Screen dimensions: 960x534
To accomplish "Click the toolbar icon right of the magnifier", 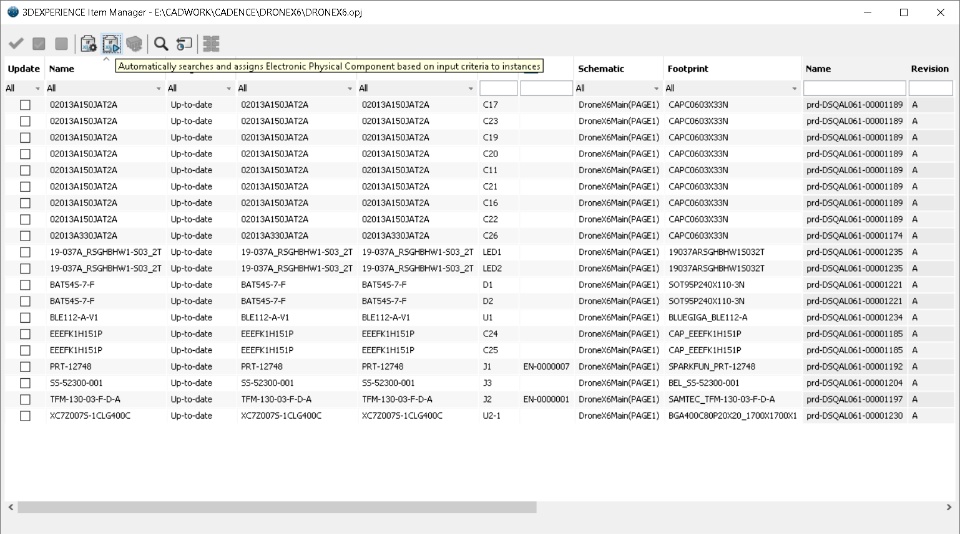I will click(184, 43).
